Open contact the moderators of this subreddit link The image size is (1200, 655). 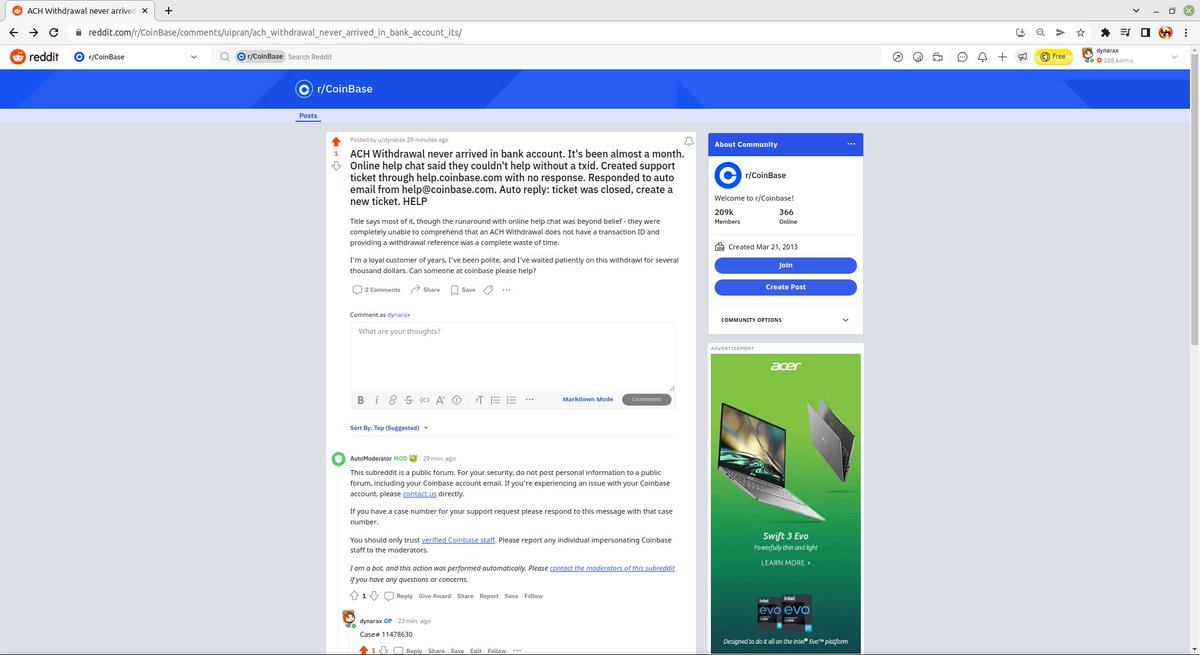(x=612, y=568)
